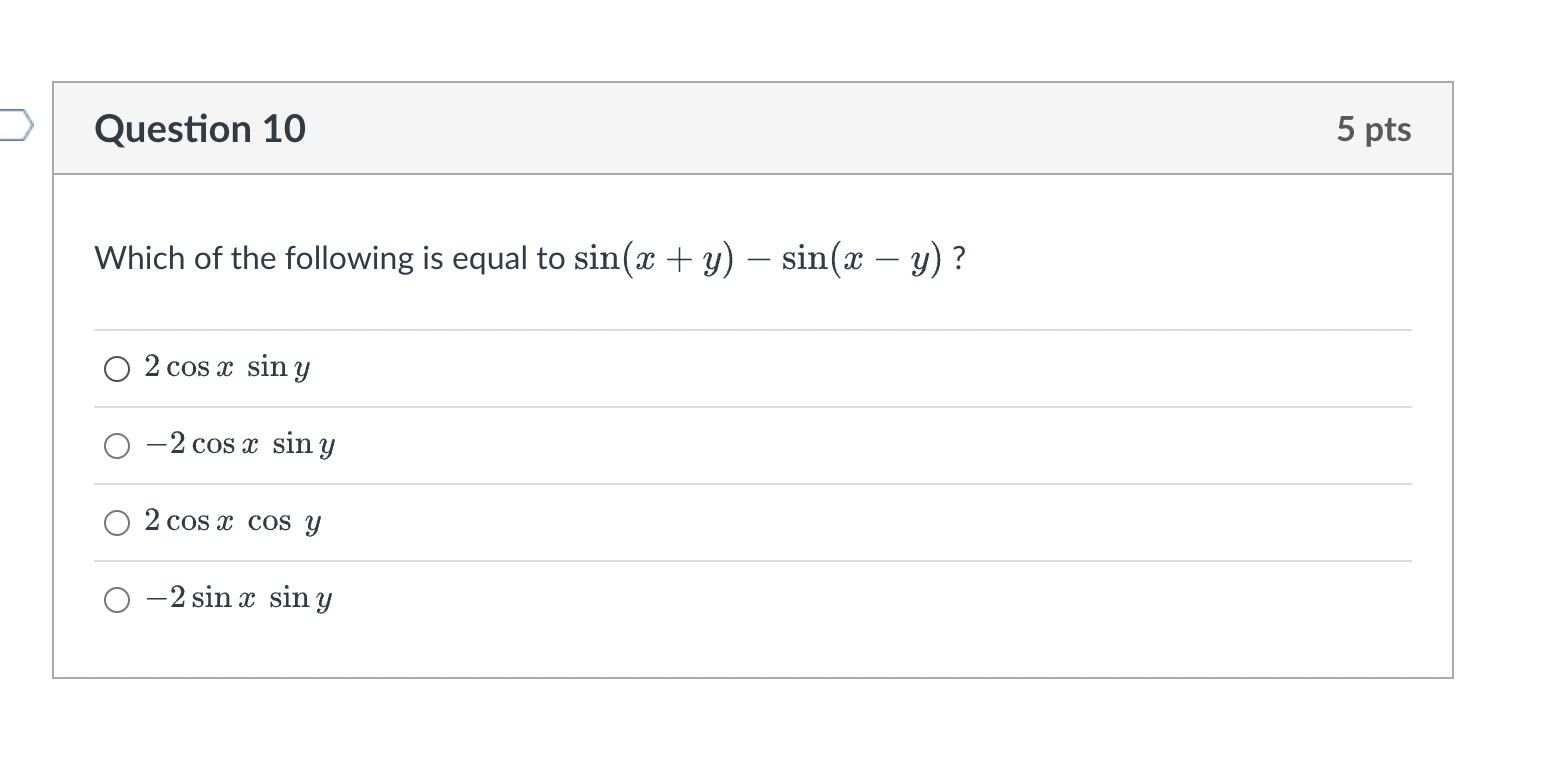
Task: Click the sentence "Which of the following is equal to"
Action: click(x=330, y=259)
